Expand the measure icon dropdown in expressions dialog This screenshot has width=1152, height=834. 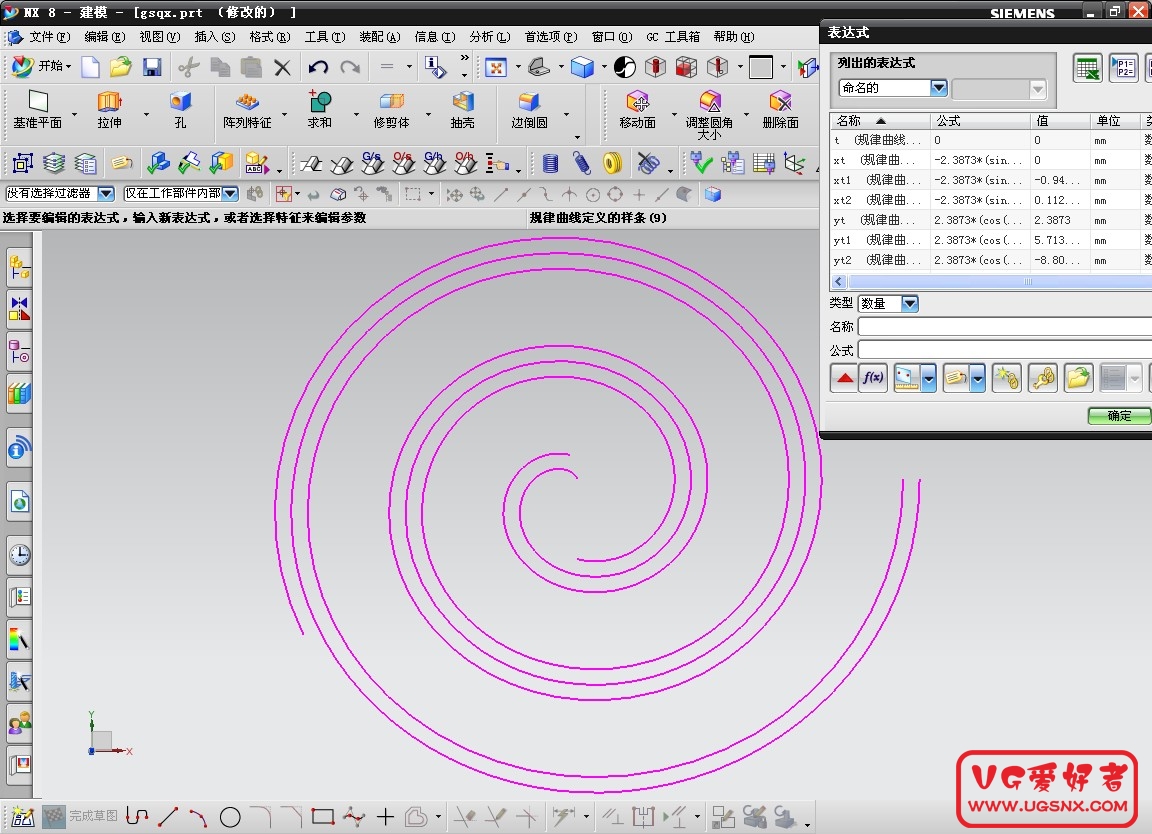[x=929, y=379]
